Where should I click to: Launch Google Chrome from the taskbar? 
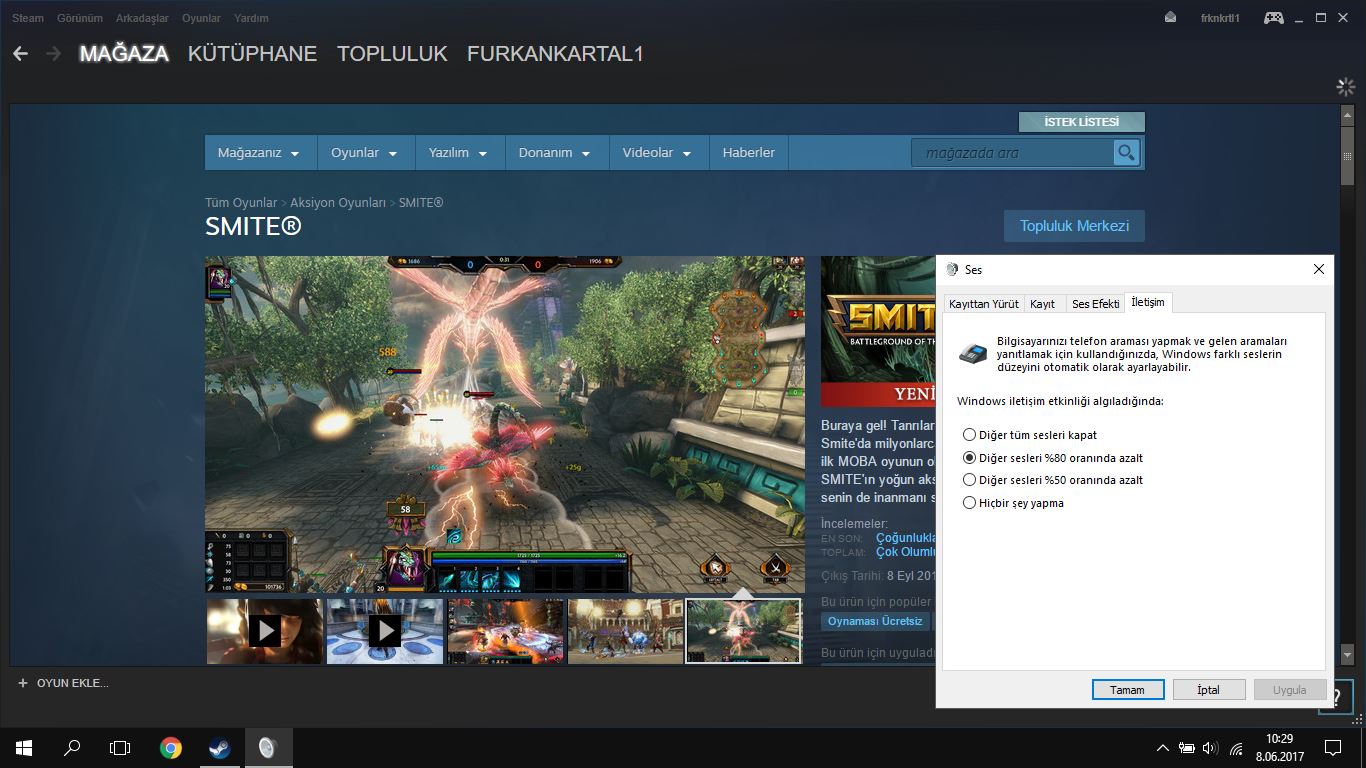point(171,747)
